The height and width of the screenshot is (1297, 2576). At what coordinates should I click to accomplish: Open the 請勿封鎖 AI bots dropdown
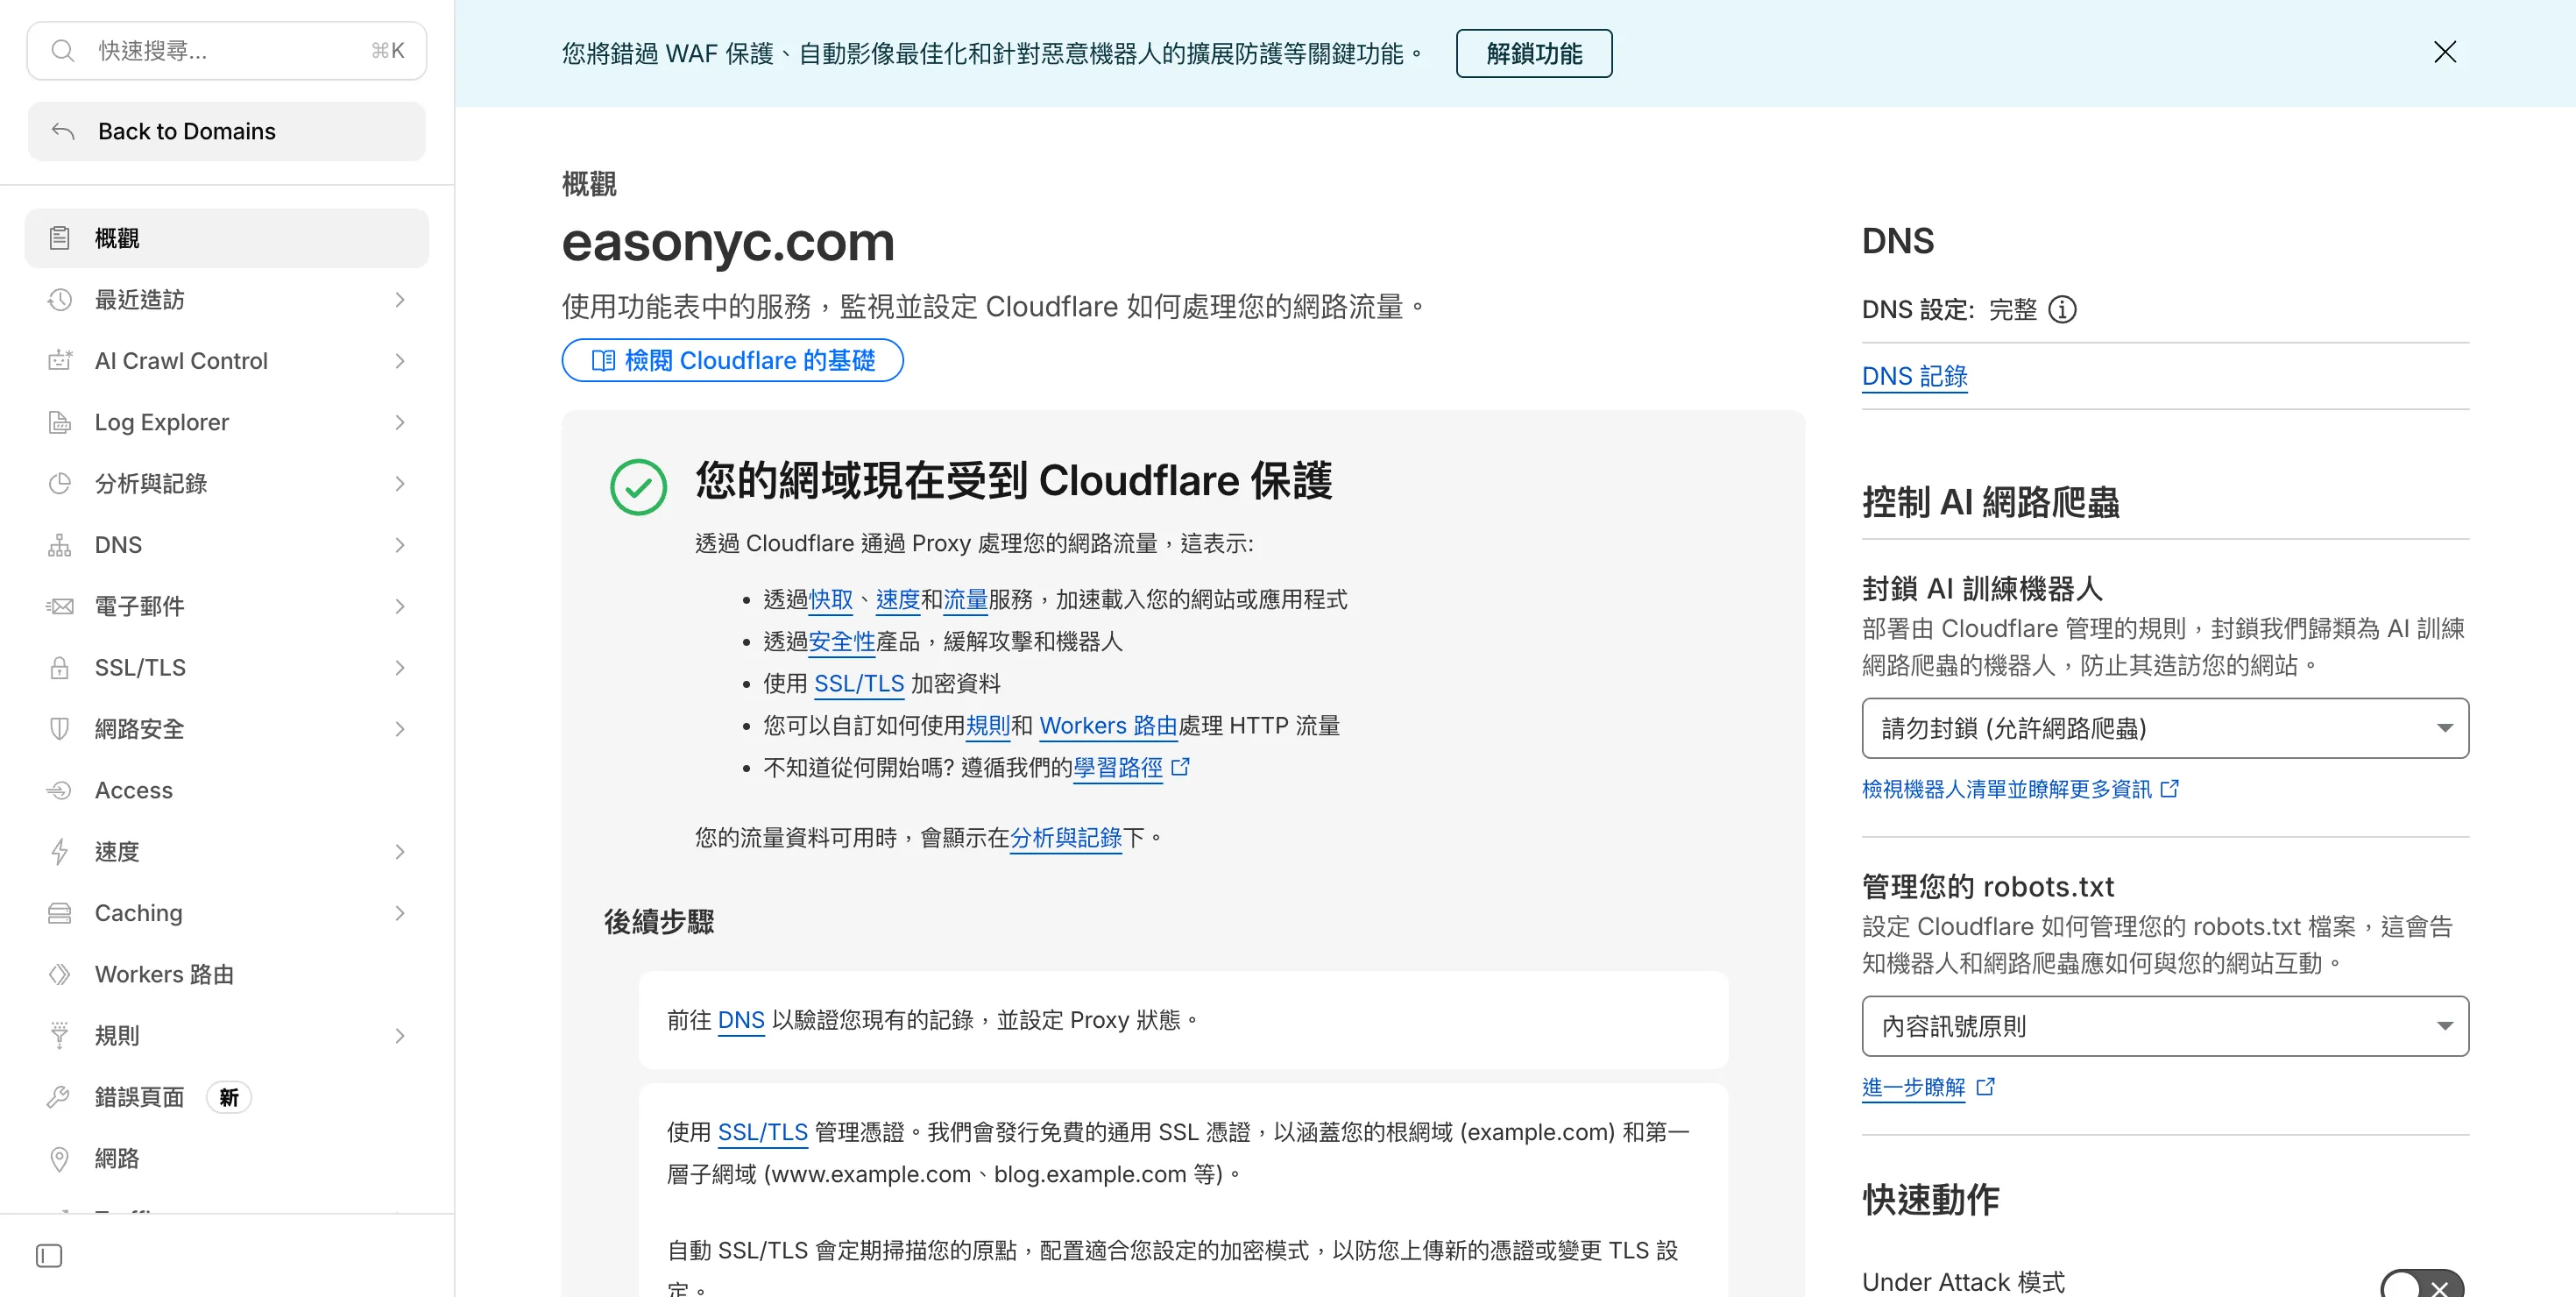[2164, 728]
